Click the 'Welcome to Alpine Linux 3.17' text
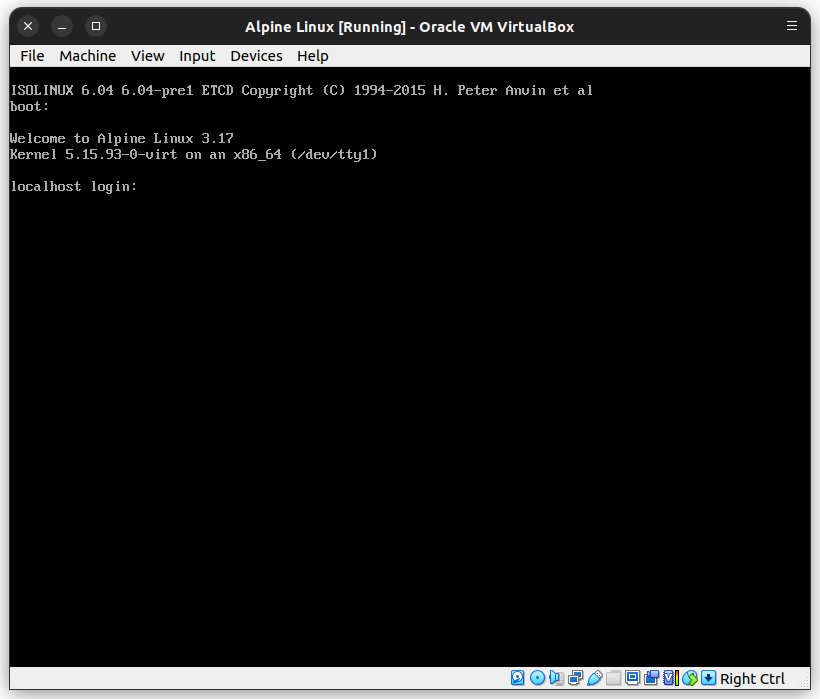Viewport: 820px width, 699px height. pos(121,139)
